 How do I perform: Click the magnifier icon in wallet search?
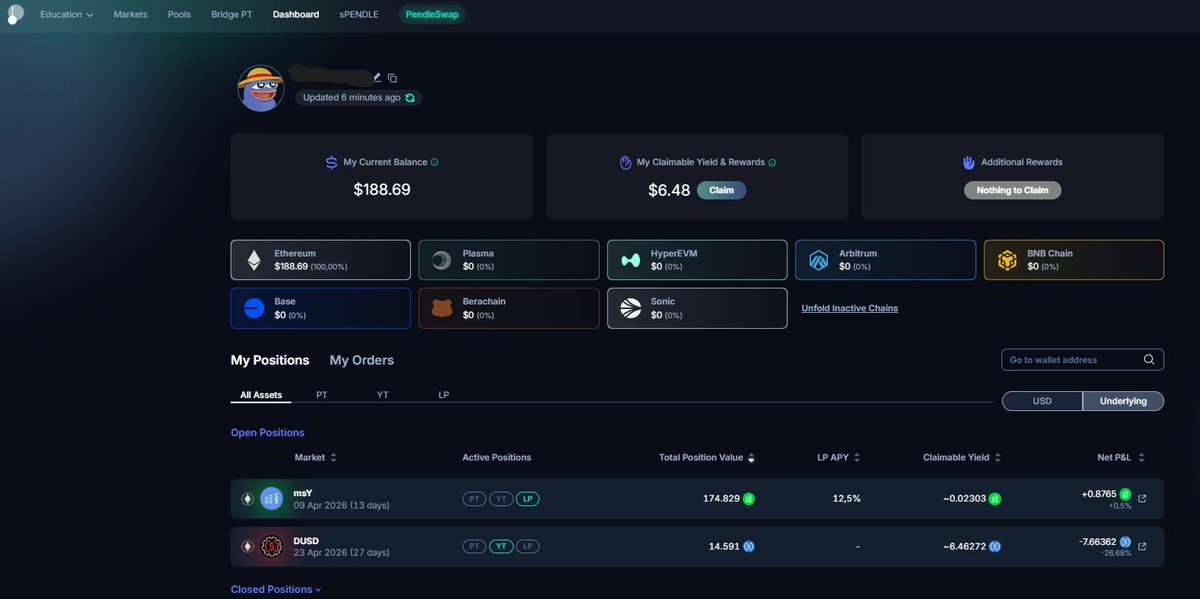[x=1149, y=359]
